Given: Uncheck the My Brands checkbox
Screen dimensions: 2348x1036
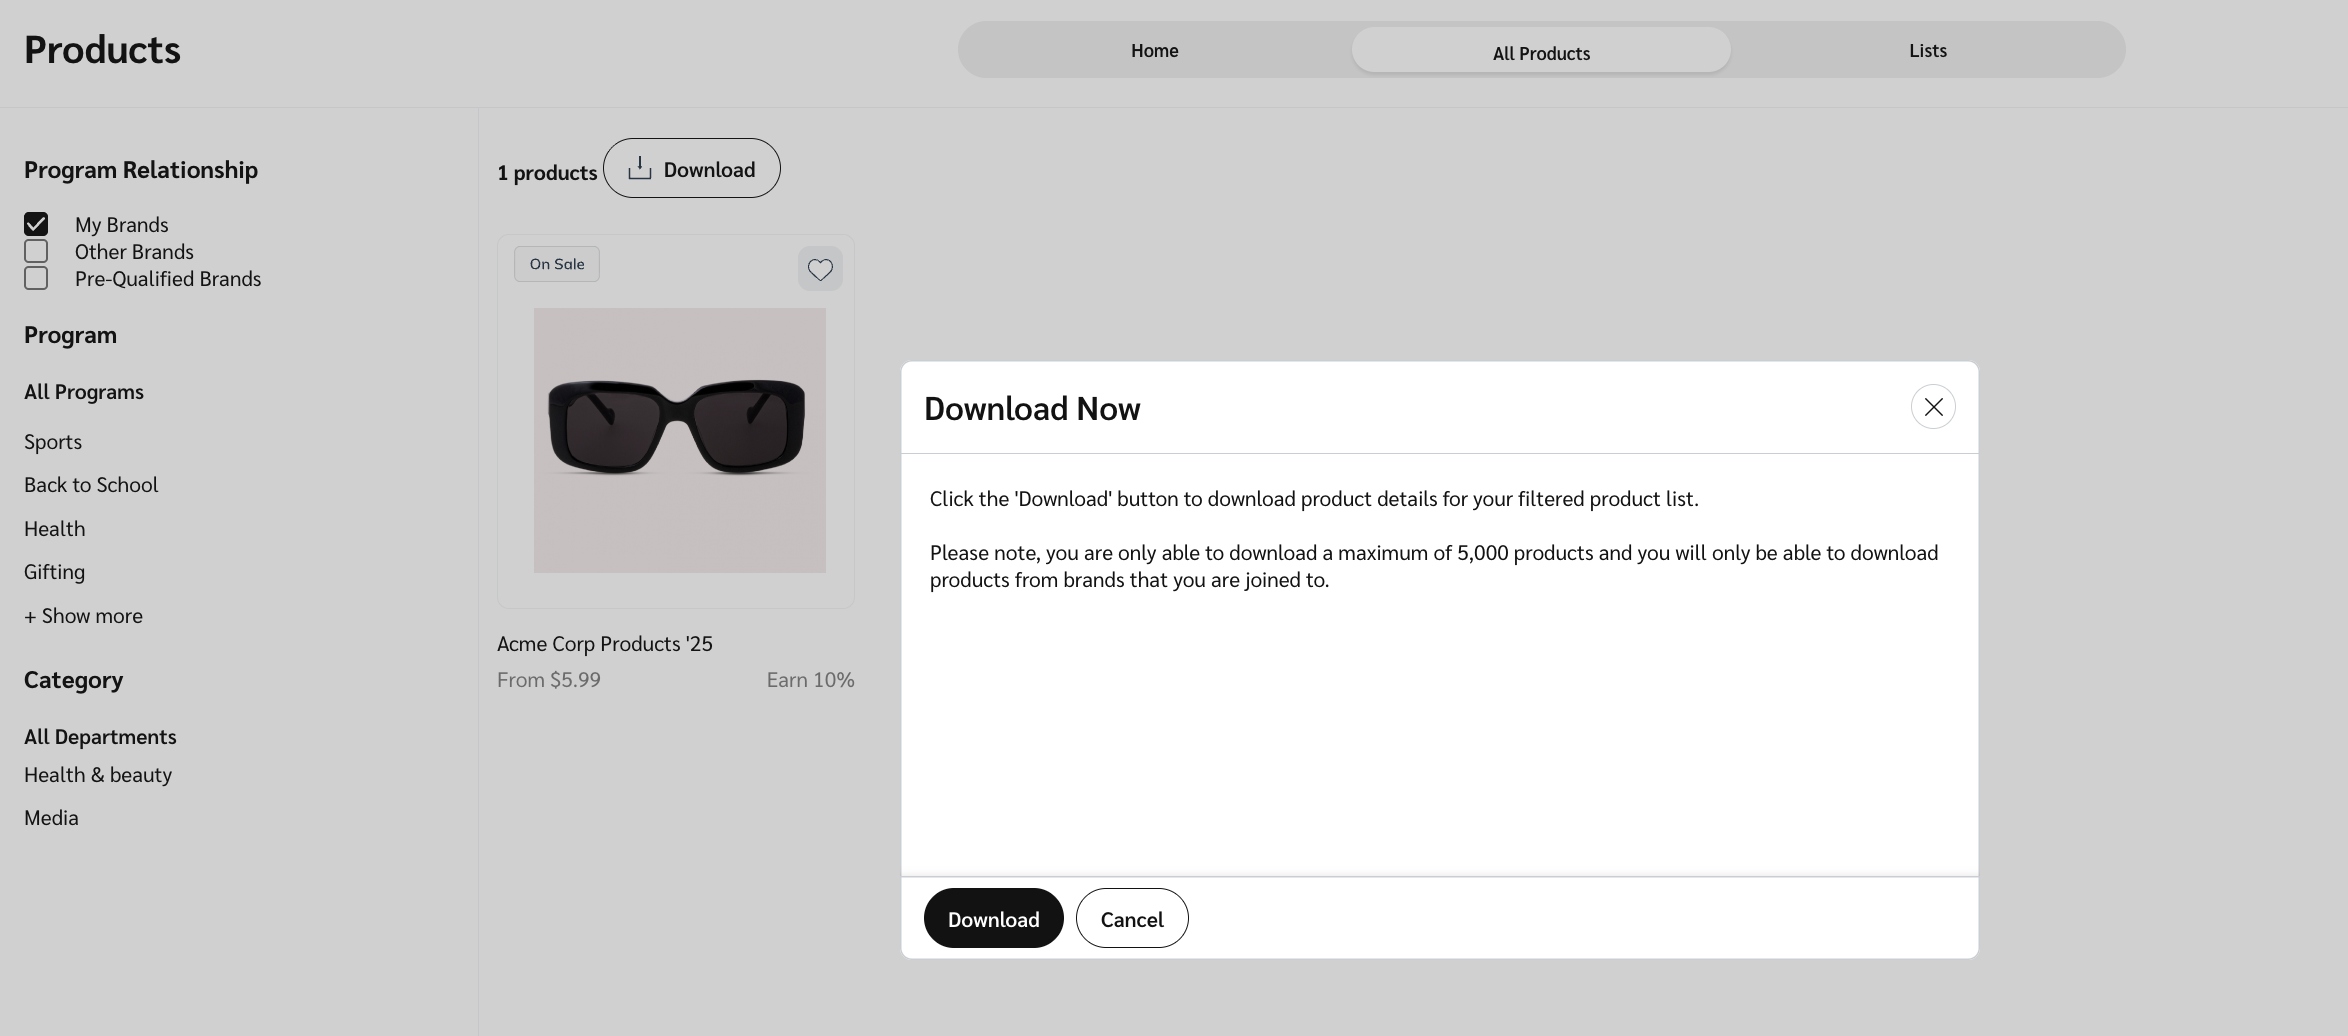Looking at the screenshot, I should [x=36, y=224].
